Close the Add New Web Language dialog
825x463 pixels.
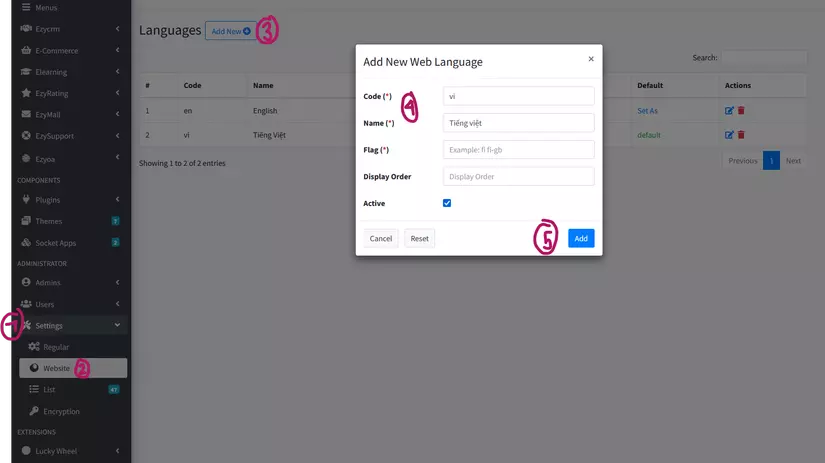click(x=590, y=59)
